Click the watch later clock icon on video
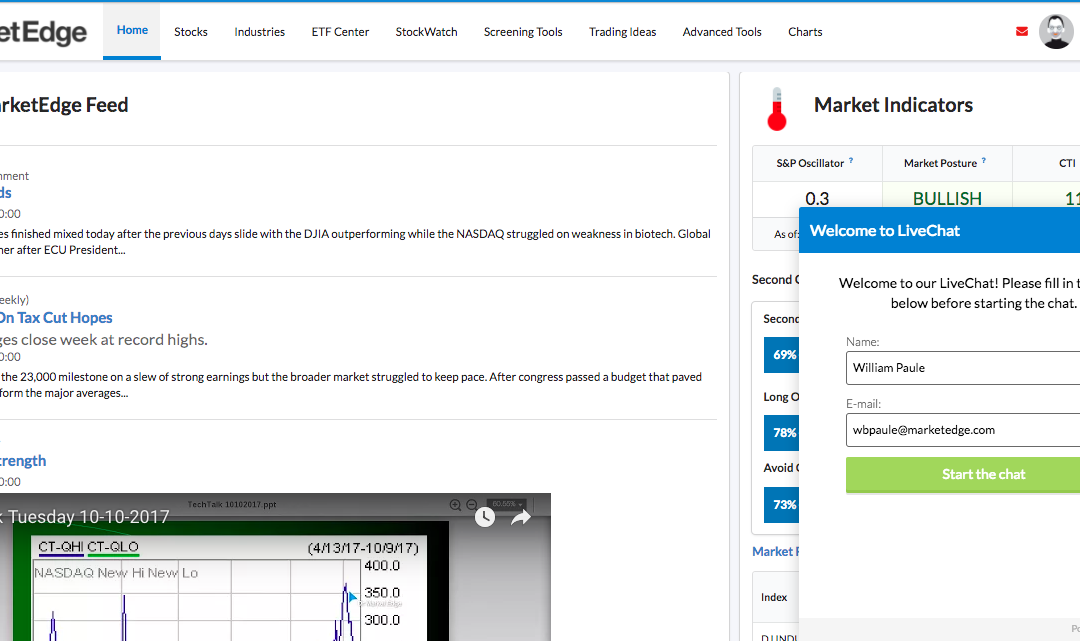 [485, 517]
